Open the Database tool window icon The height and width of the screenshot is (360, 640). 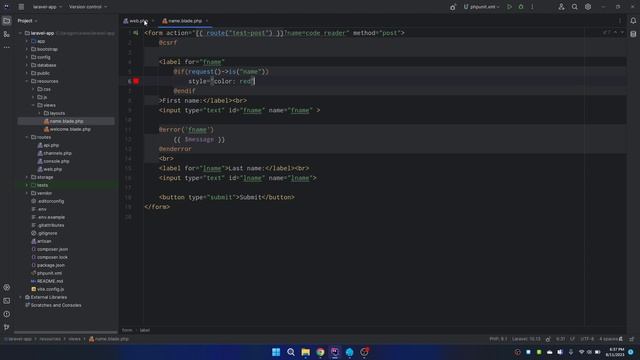[x=633, y=34]
